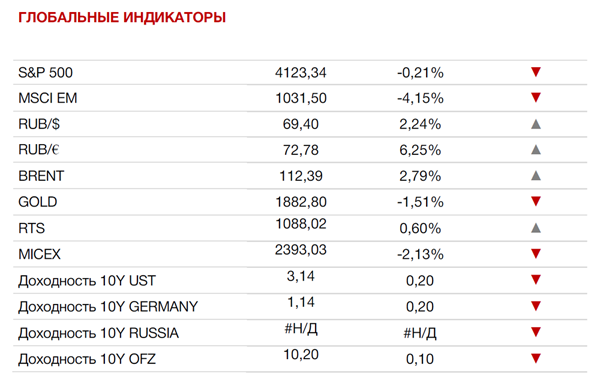Screen dimensions: 600x382
Task: Click the gray up arrow for RTS
Action: [536, 228]
